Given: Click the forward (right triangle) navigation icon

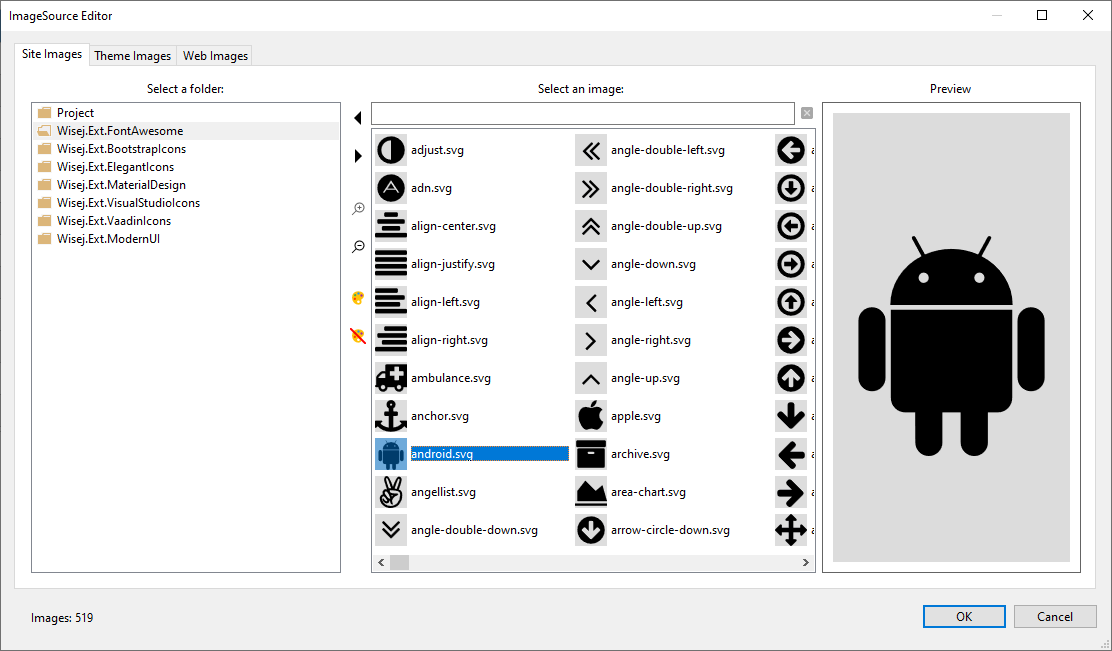Looking at the screenshot, I should [x=357, y=156].
